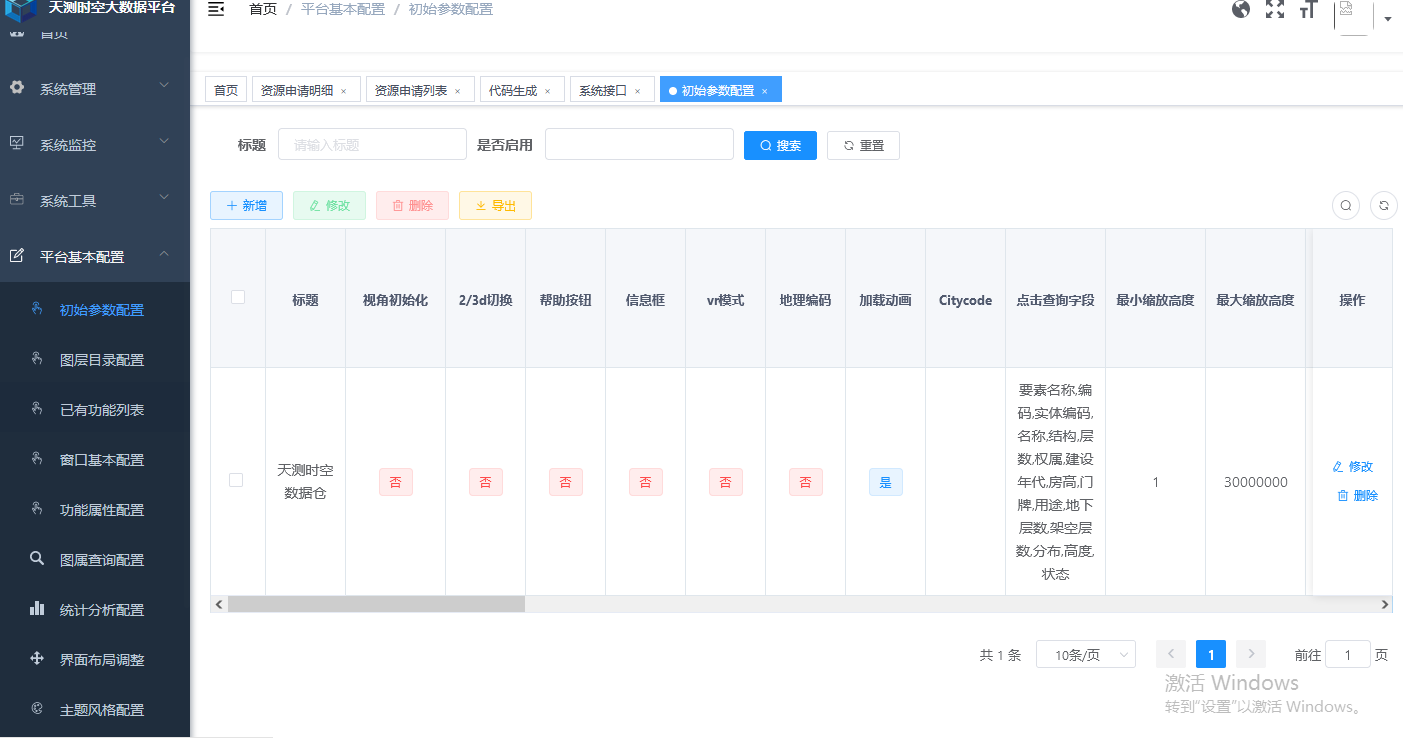Click the 统计分析配置 bar chart icon
The height and width of the screenshot is (738, 1403).
pyautogui.click(x=37, y=609)
